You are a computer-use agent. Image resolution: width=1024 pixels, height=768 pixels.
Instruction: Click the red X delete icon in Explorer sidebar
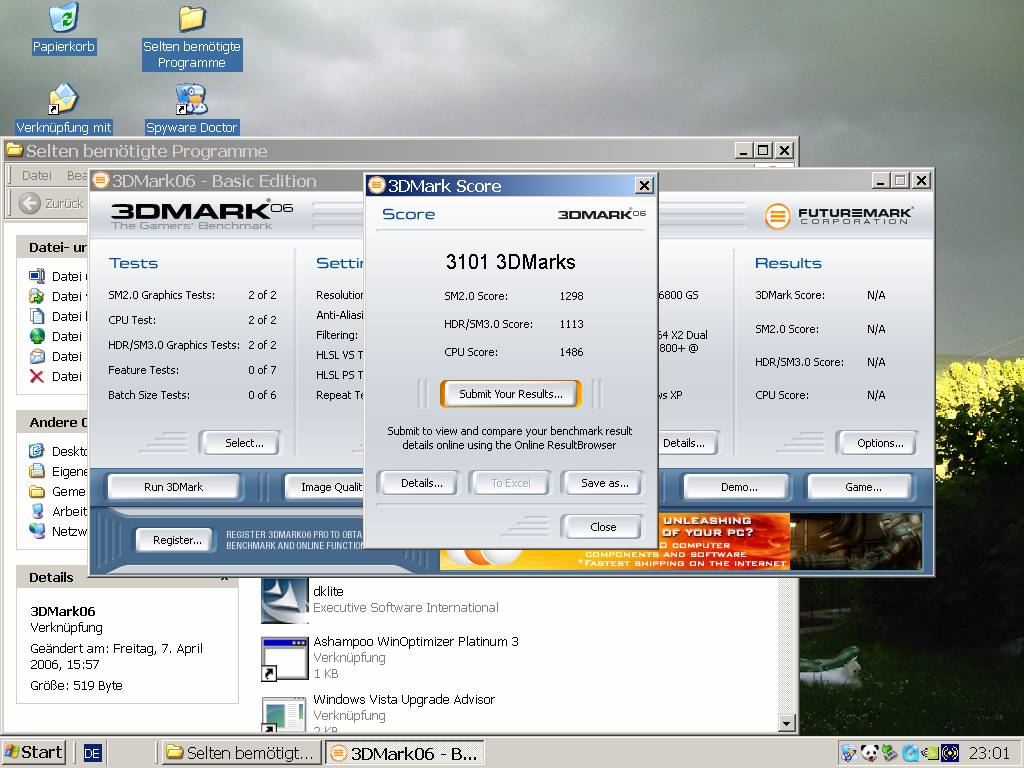pyautogui.click(x=37, y=376)
